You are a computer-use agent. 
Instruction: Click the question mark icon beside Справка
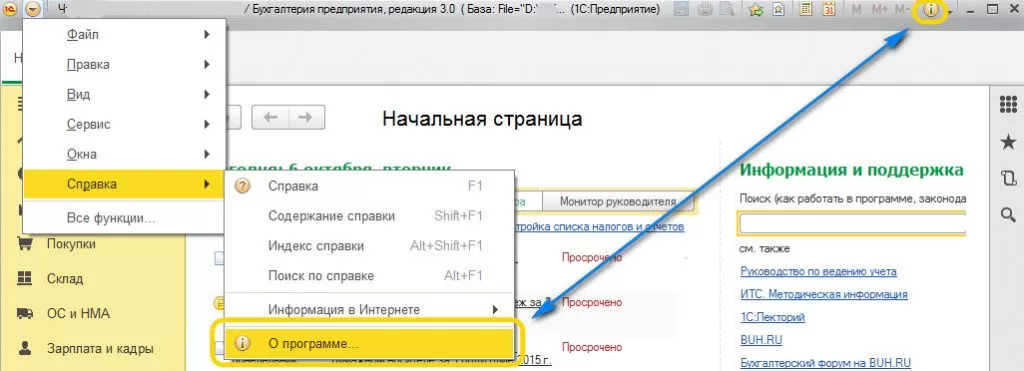coord(242,186)
